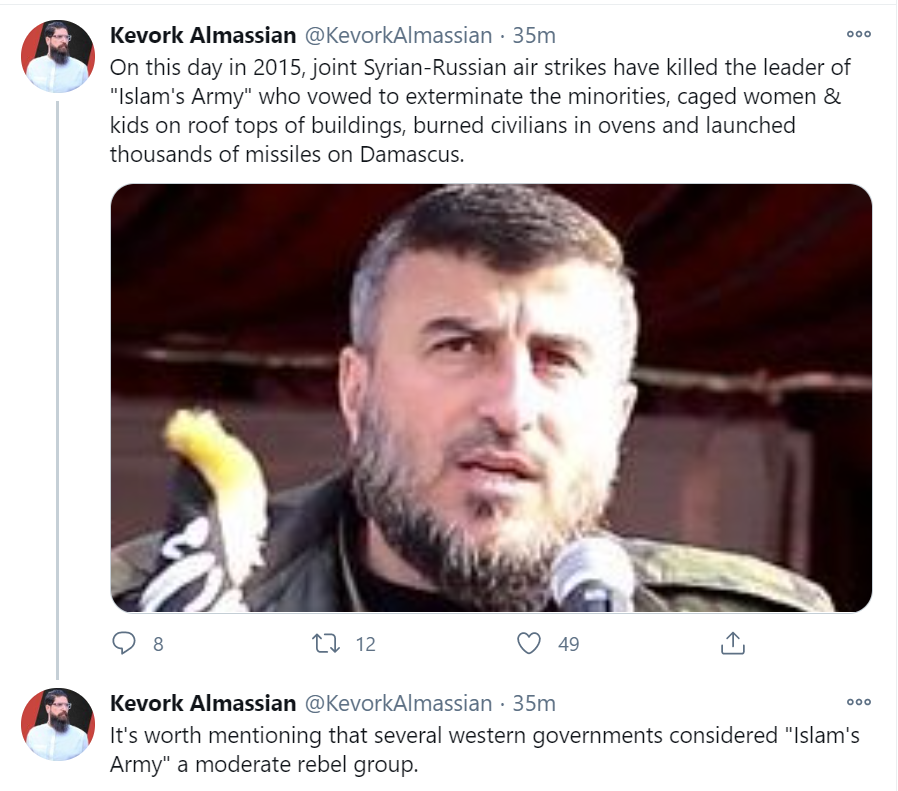Open the three-dot menu of the second tweet
Image resolution: width=898 pixels, height=791 pixels.
pyautogui.click(x=858, y=702)
